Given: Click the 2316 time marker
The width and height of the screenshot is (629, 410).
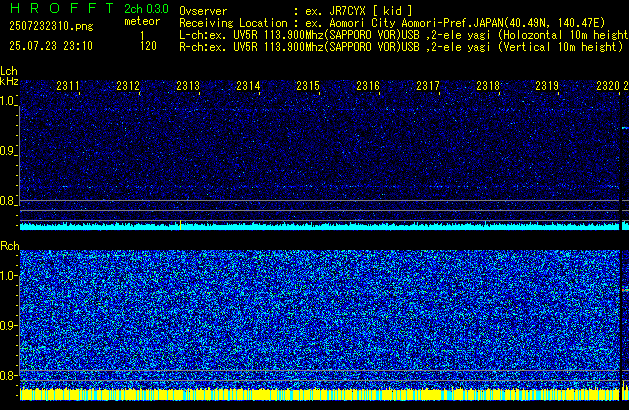Looking at the screenshot, I should click(368, 86).
